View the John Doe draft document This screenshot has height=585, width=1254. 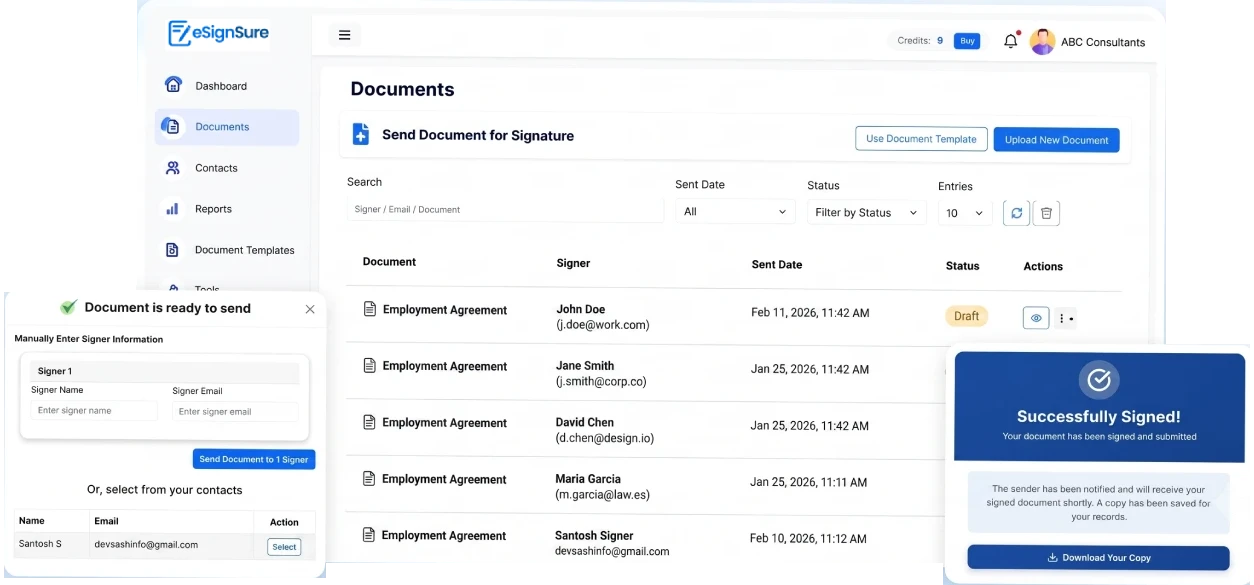click(1036, 318)
